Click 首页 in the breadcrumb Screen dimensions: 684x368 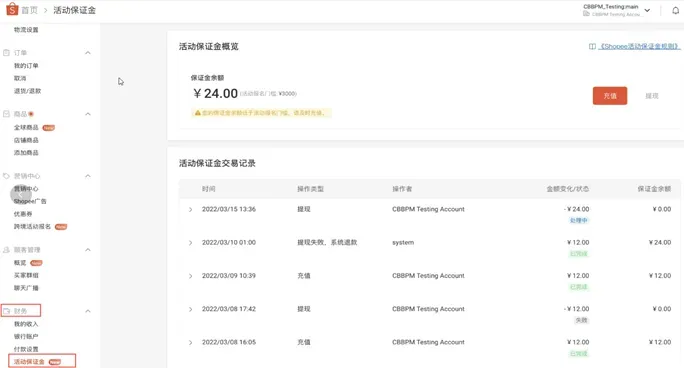[30, 10]
